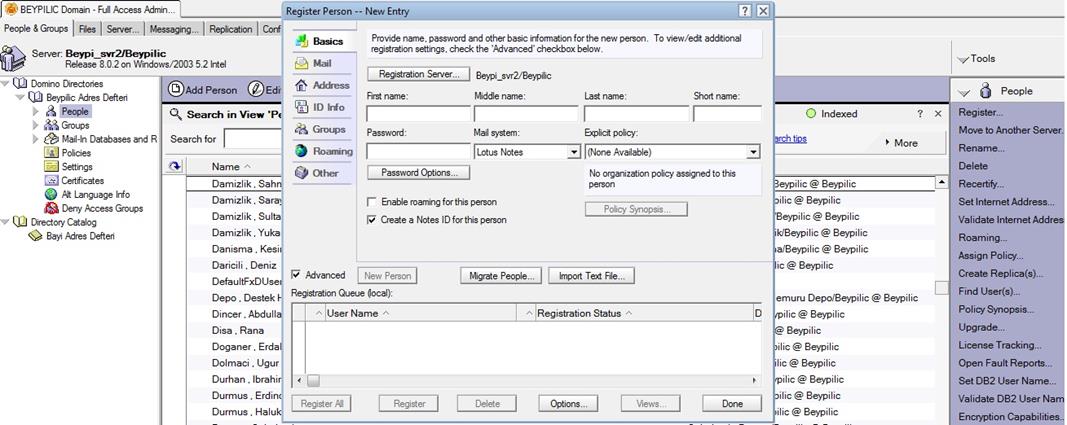Click the Migrate People button
Screen dimensions: 1067x425
tap(502, 276)
